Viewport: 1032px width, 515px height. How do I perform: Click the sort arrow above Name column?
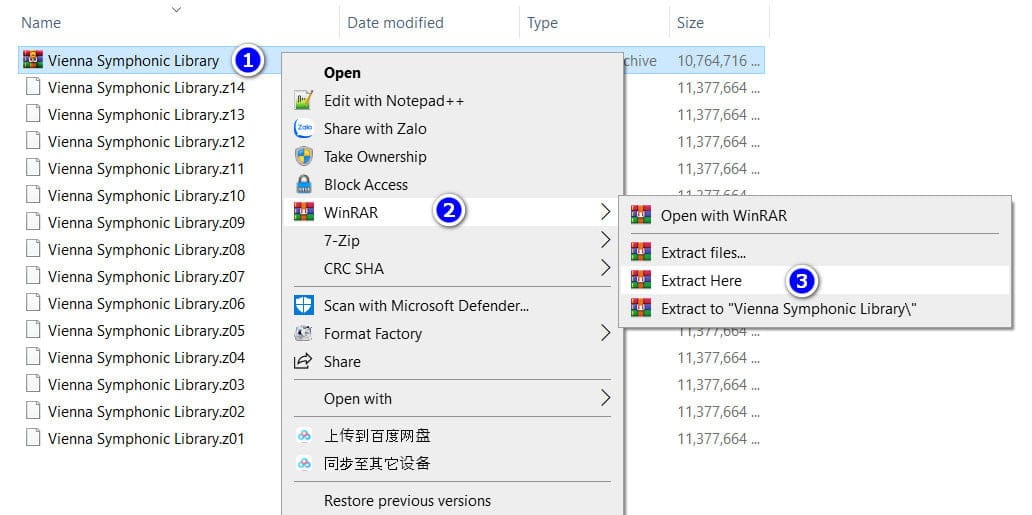pos(176,9)
